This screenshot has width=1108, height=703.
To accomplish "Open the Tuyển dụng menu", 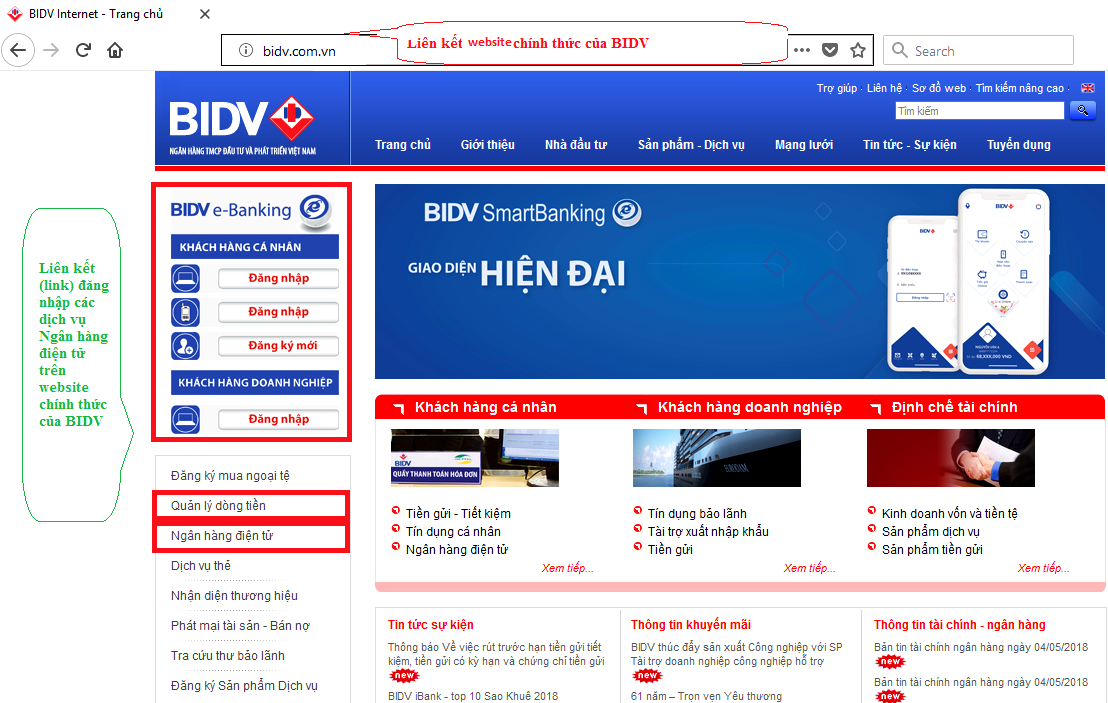I will tap(1018, 145).
